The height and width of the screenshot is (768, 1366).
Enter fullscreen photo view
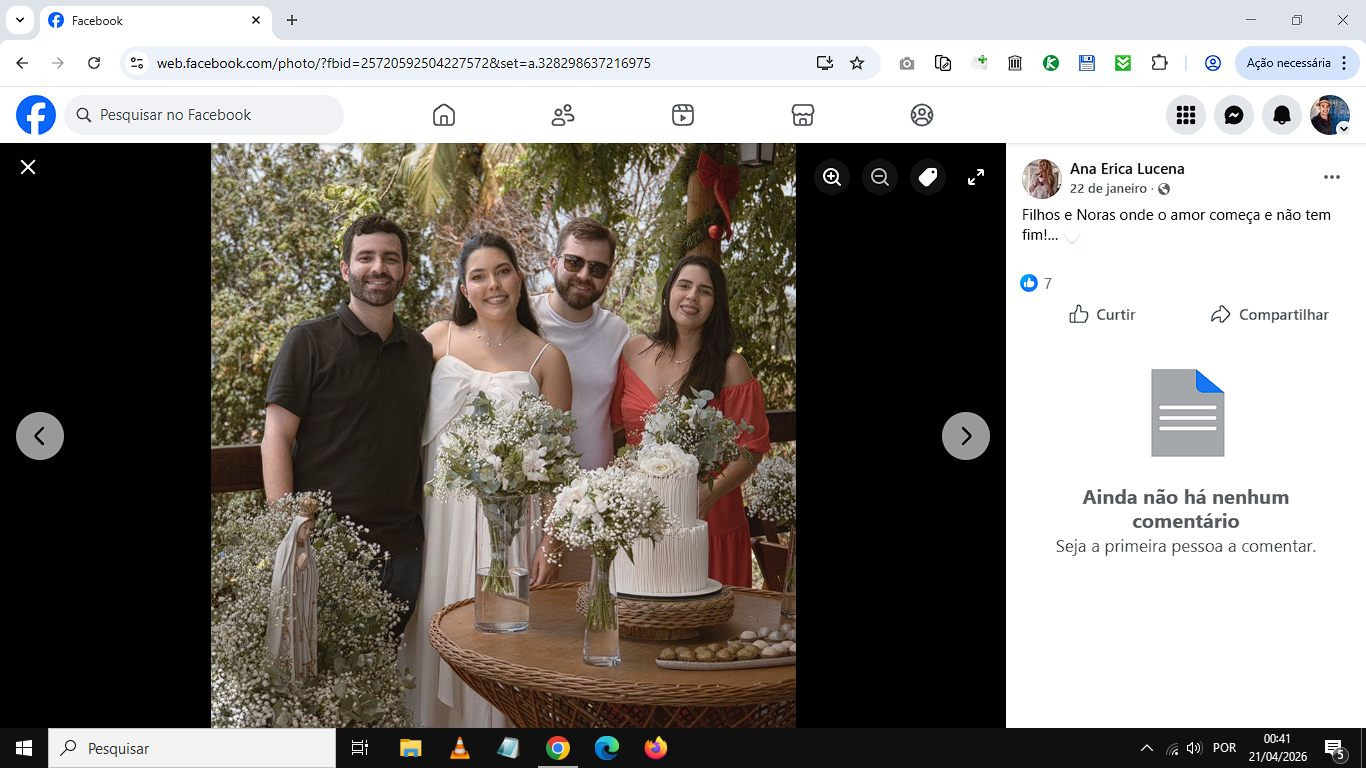[976, 177]
